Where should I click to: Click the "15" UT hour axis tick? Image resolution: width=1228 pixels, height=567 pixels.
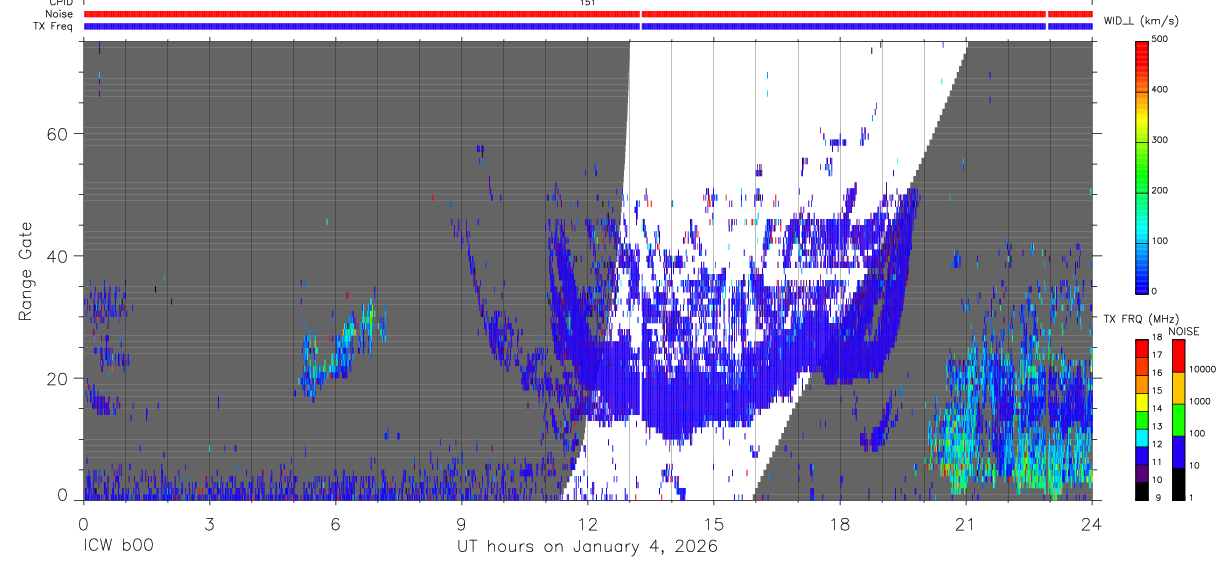714,523
